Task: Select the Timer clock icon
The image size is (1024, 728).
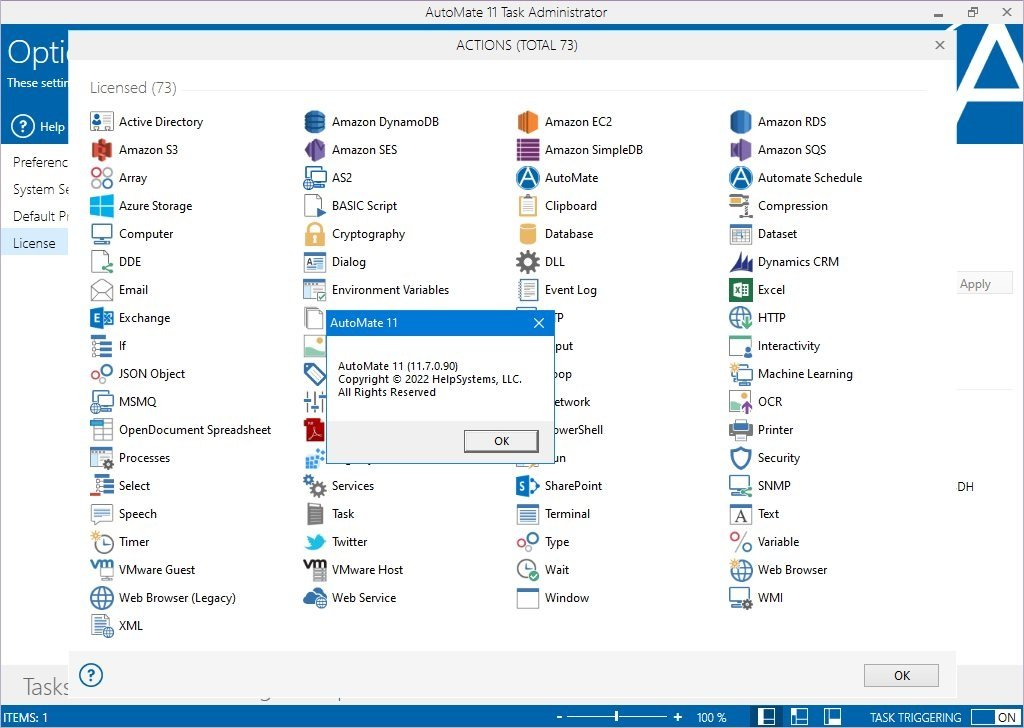Action: click(x=102, y=542)
